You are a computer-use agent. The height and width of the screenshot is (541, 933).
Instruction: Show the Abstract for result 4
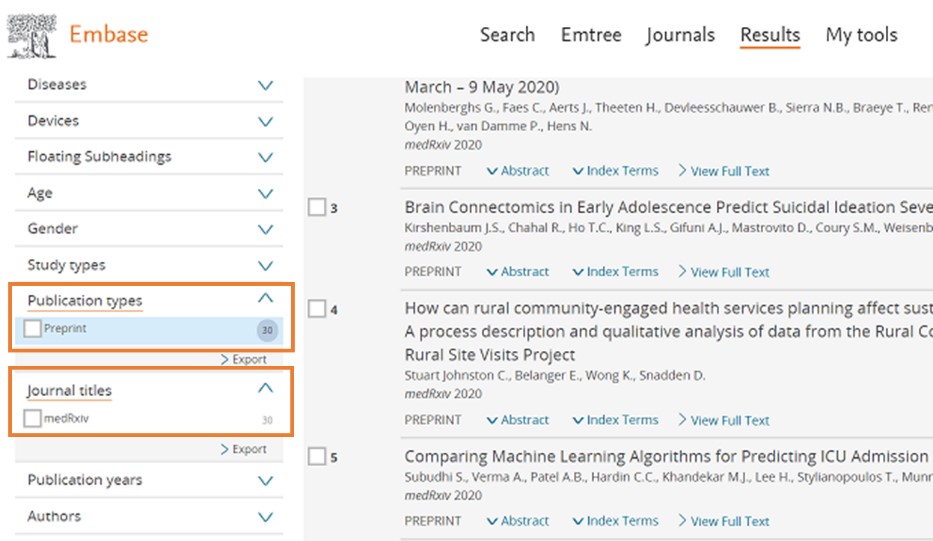point(518,420)
